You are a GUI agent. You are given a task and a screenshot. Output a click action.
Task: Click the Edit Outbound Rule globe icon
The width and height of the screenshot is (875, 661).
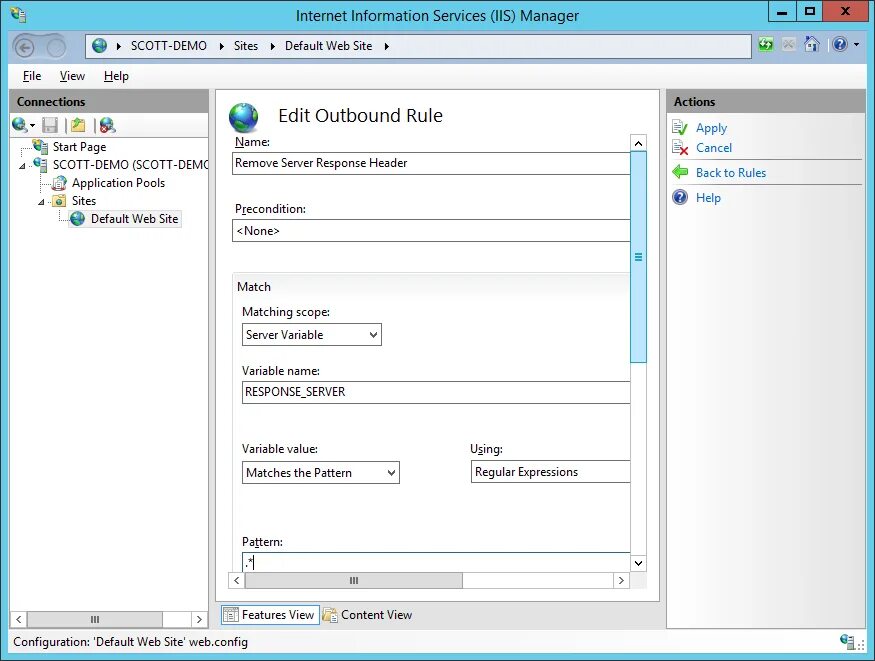(x=243, y=118)
